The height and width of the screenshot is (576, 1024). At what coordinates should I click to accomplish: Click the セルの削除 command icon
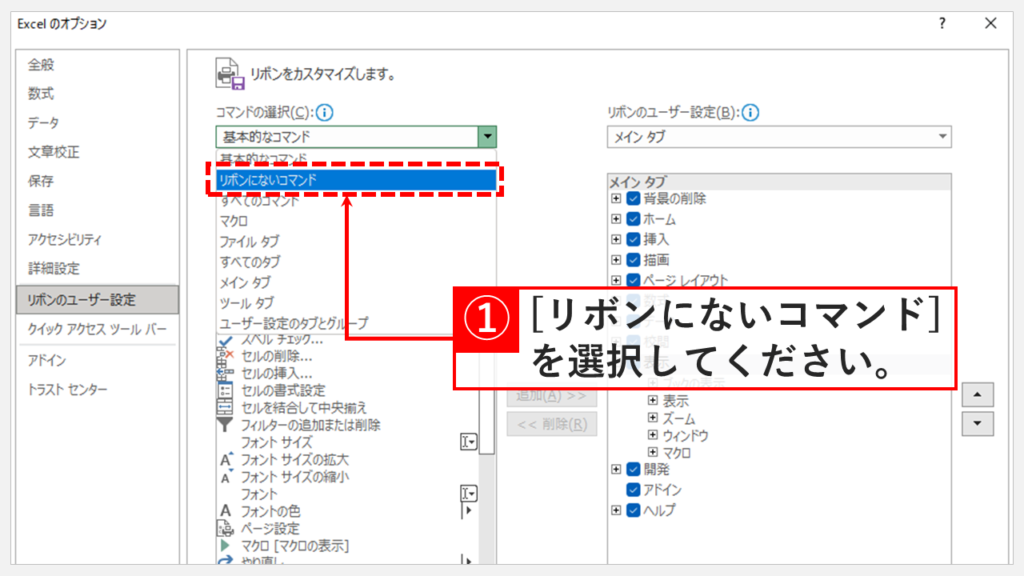point(225,356)
